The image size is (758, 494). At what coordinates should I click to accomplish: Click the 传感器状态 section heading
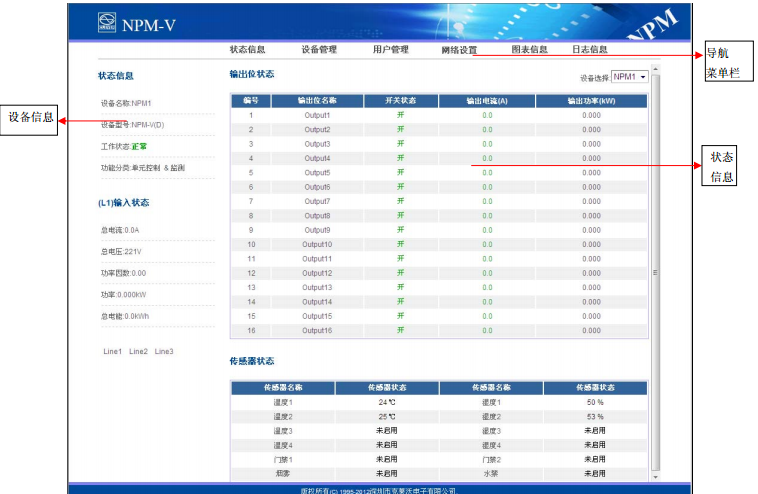coord(252,361)
